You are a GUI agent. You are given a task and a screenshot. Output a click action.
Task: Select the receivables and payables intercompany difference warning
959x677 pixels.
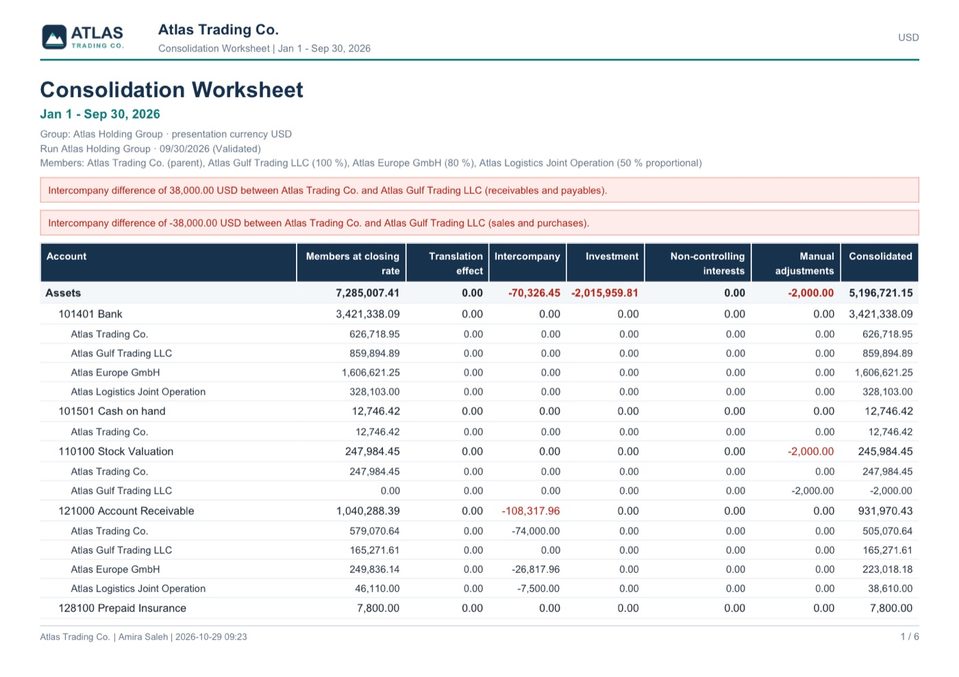pyautogui.click(x=480, y=190)
